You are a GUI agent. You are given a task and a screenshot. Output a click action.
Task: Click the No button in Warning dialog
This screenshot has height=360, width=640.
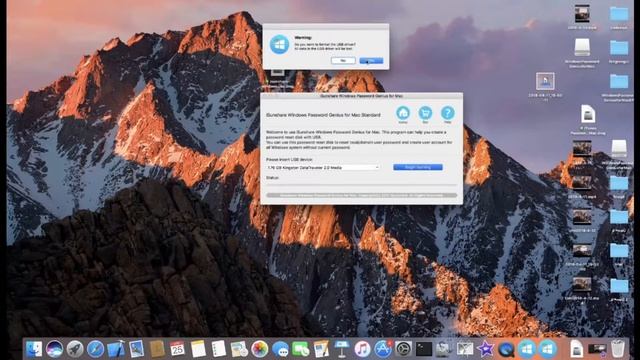click(x=343, y=60)
